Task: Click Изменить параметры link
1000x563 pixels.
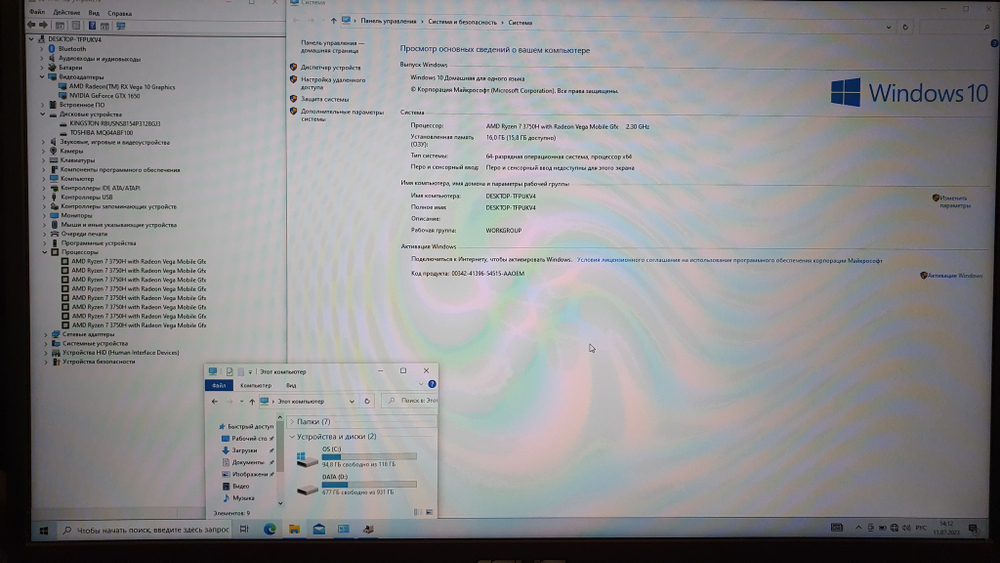Action: pos(955,201)
